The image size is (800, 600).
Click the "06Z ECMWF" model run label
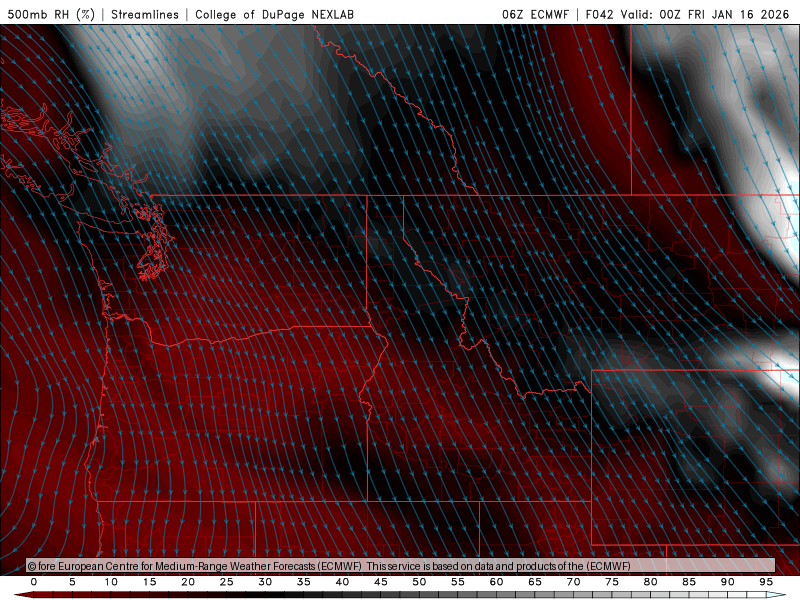point(535,14)
